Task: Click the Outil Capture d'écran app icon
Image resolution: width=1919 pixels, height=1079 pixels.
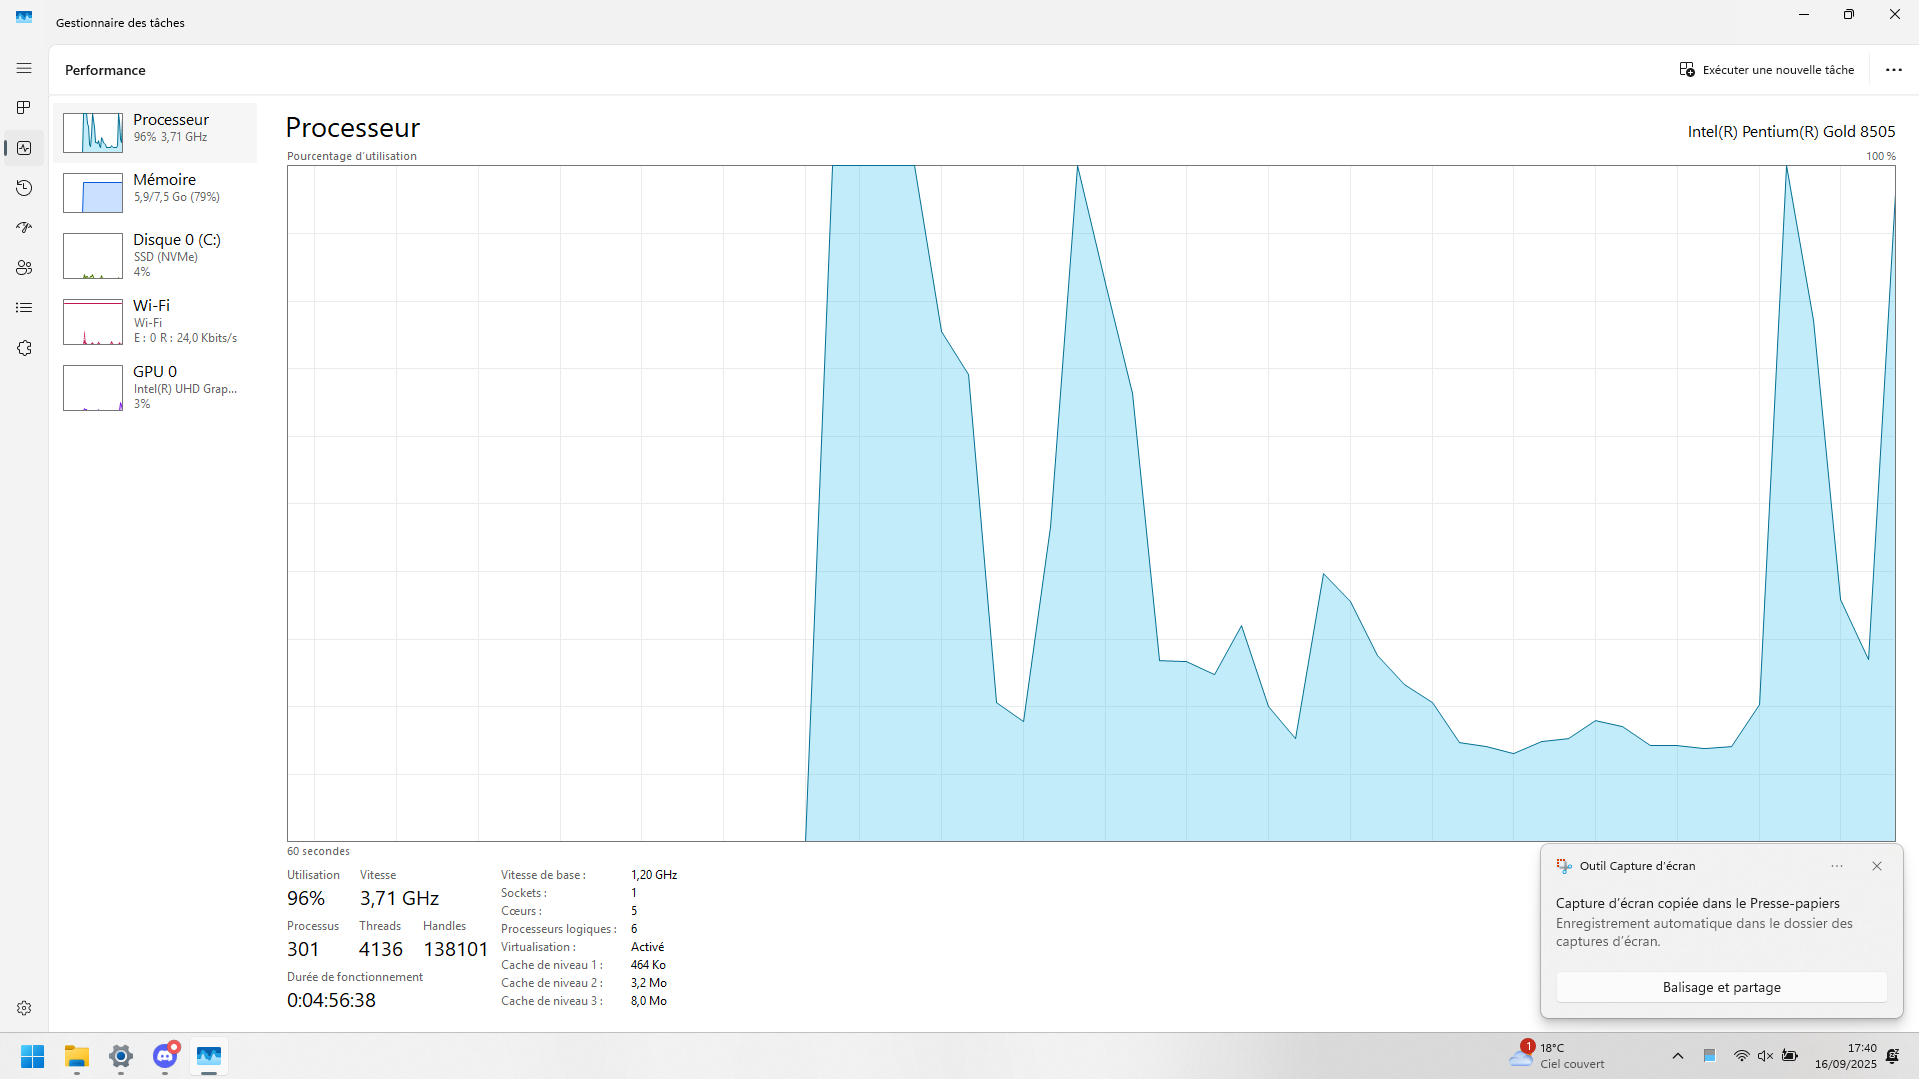Action: click(x=1564, y=866)
